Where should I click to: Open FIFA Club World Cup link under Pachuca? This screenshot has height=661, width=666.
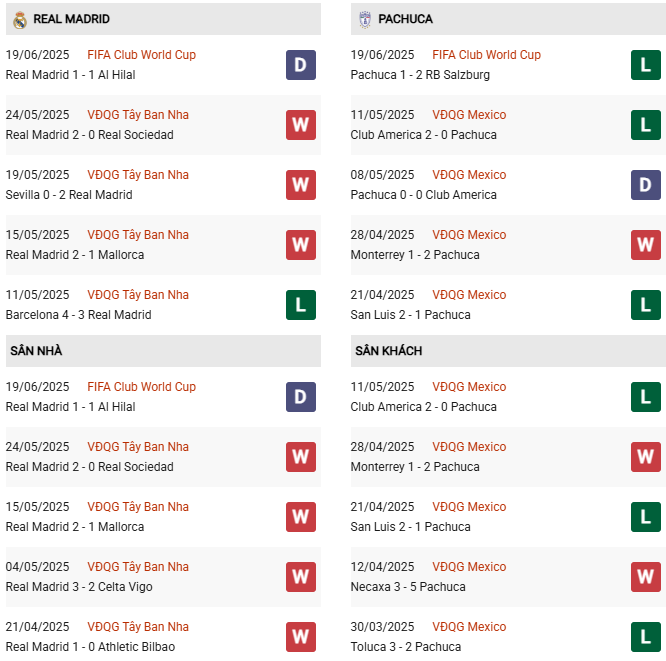click(486, 55)
